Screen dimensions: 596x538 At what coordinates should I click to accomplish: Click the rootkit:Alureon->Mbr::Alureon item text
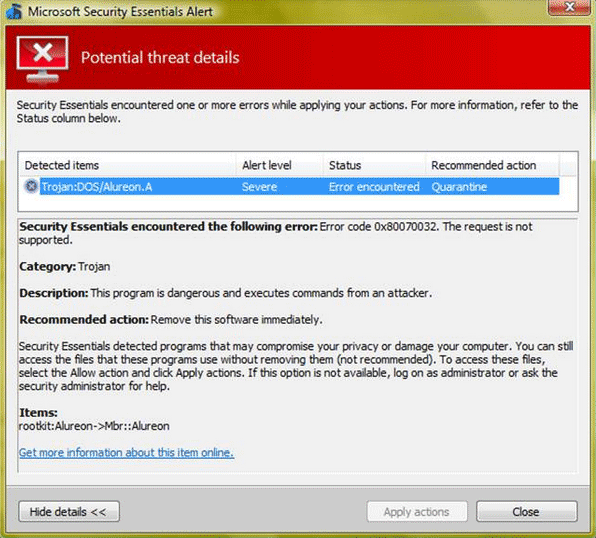pos(94,426)
